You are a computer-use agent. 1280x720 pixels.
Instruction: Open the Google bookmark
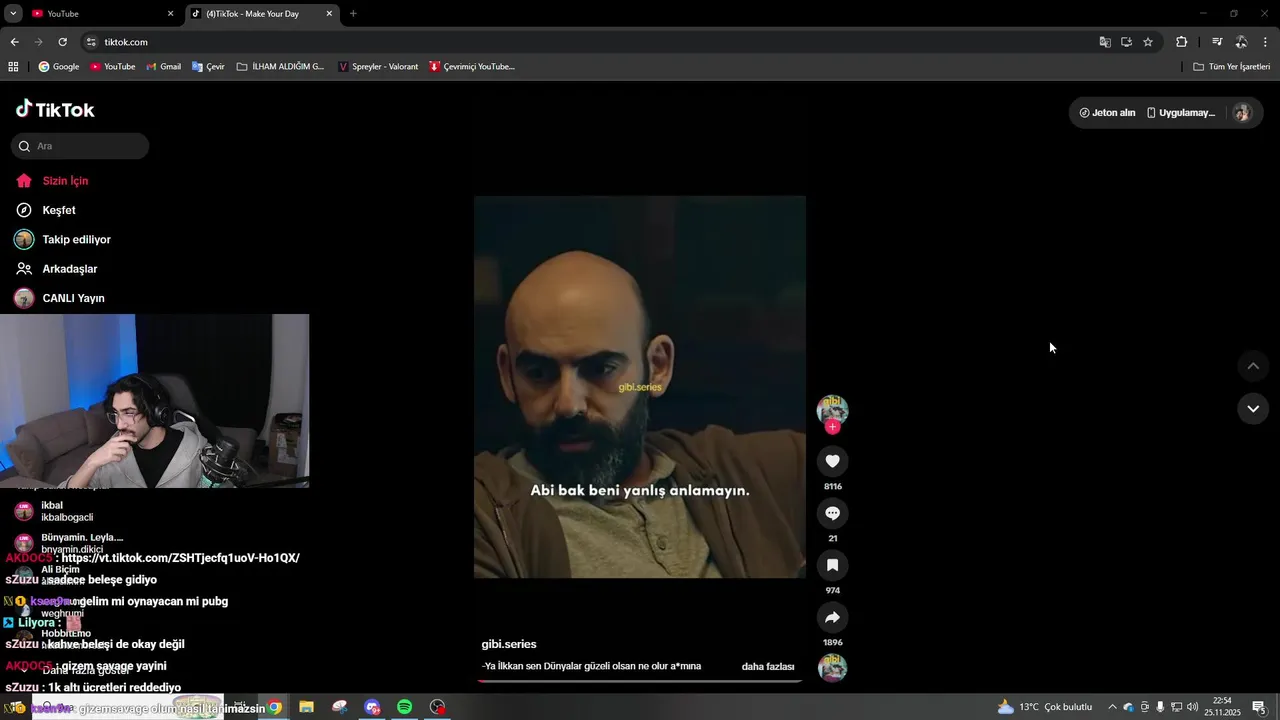pos(59,67)
